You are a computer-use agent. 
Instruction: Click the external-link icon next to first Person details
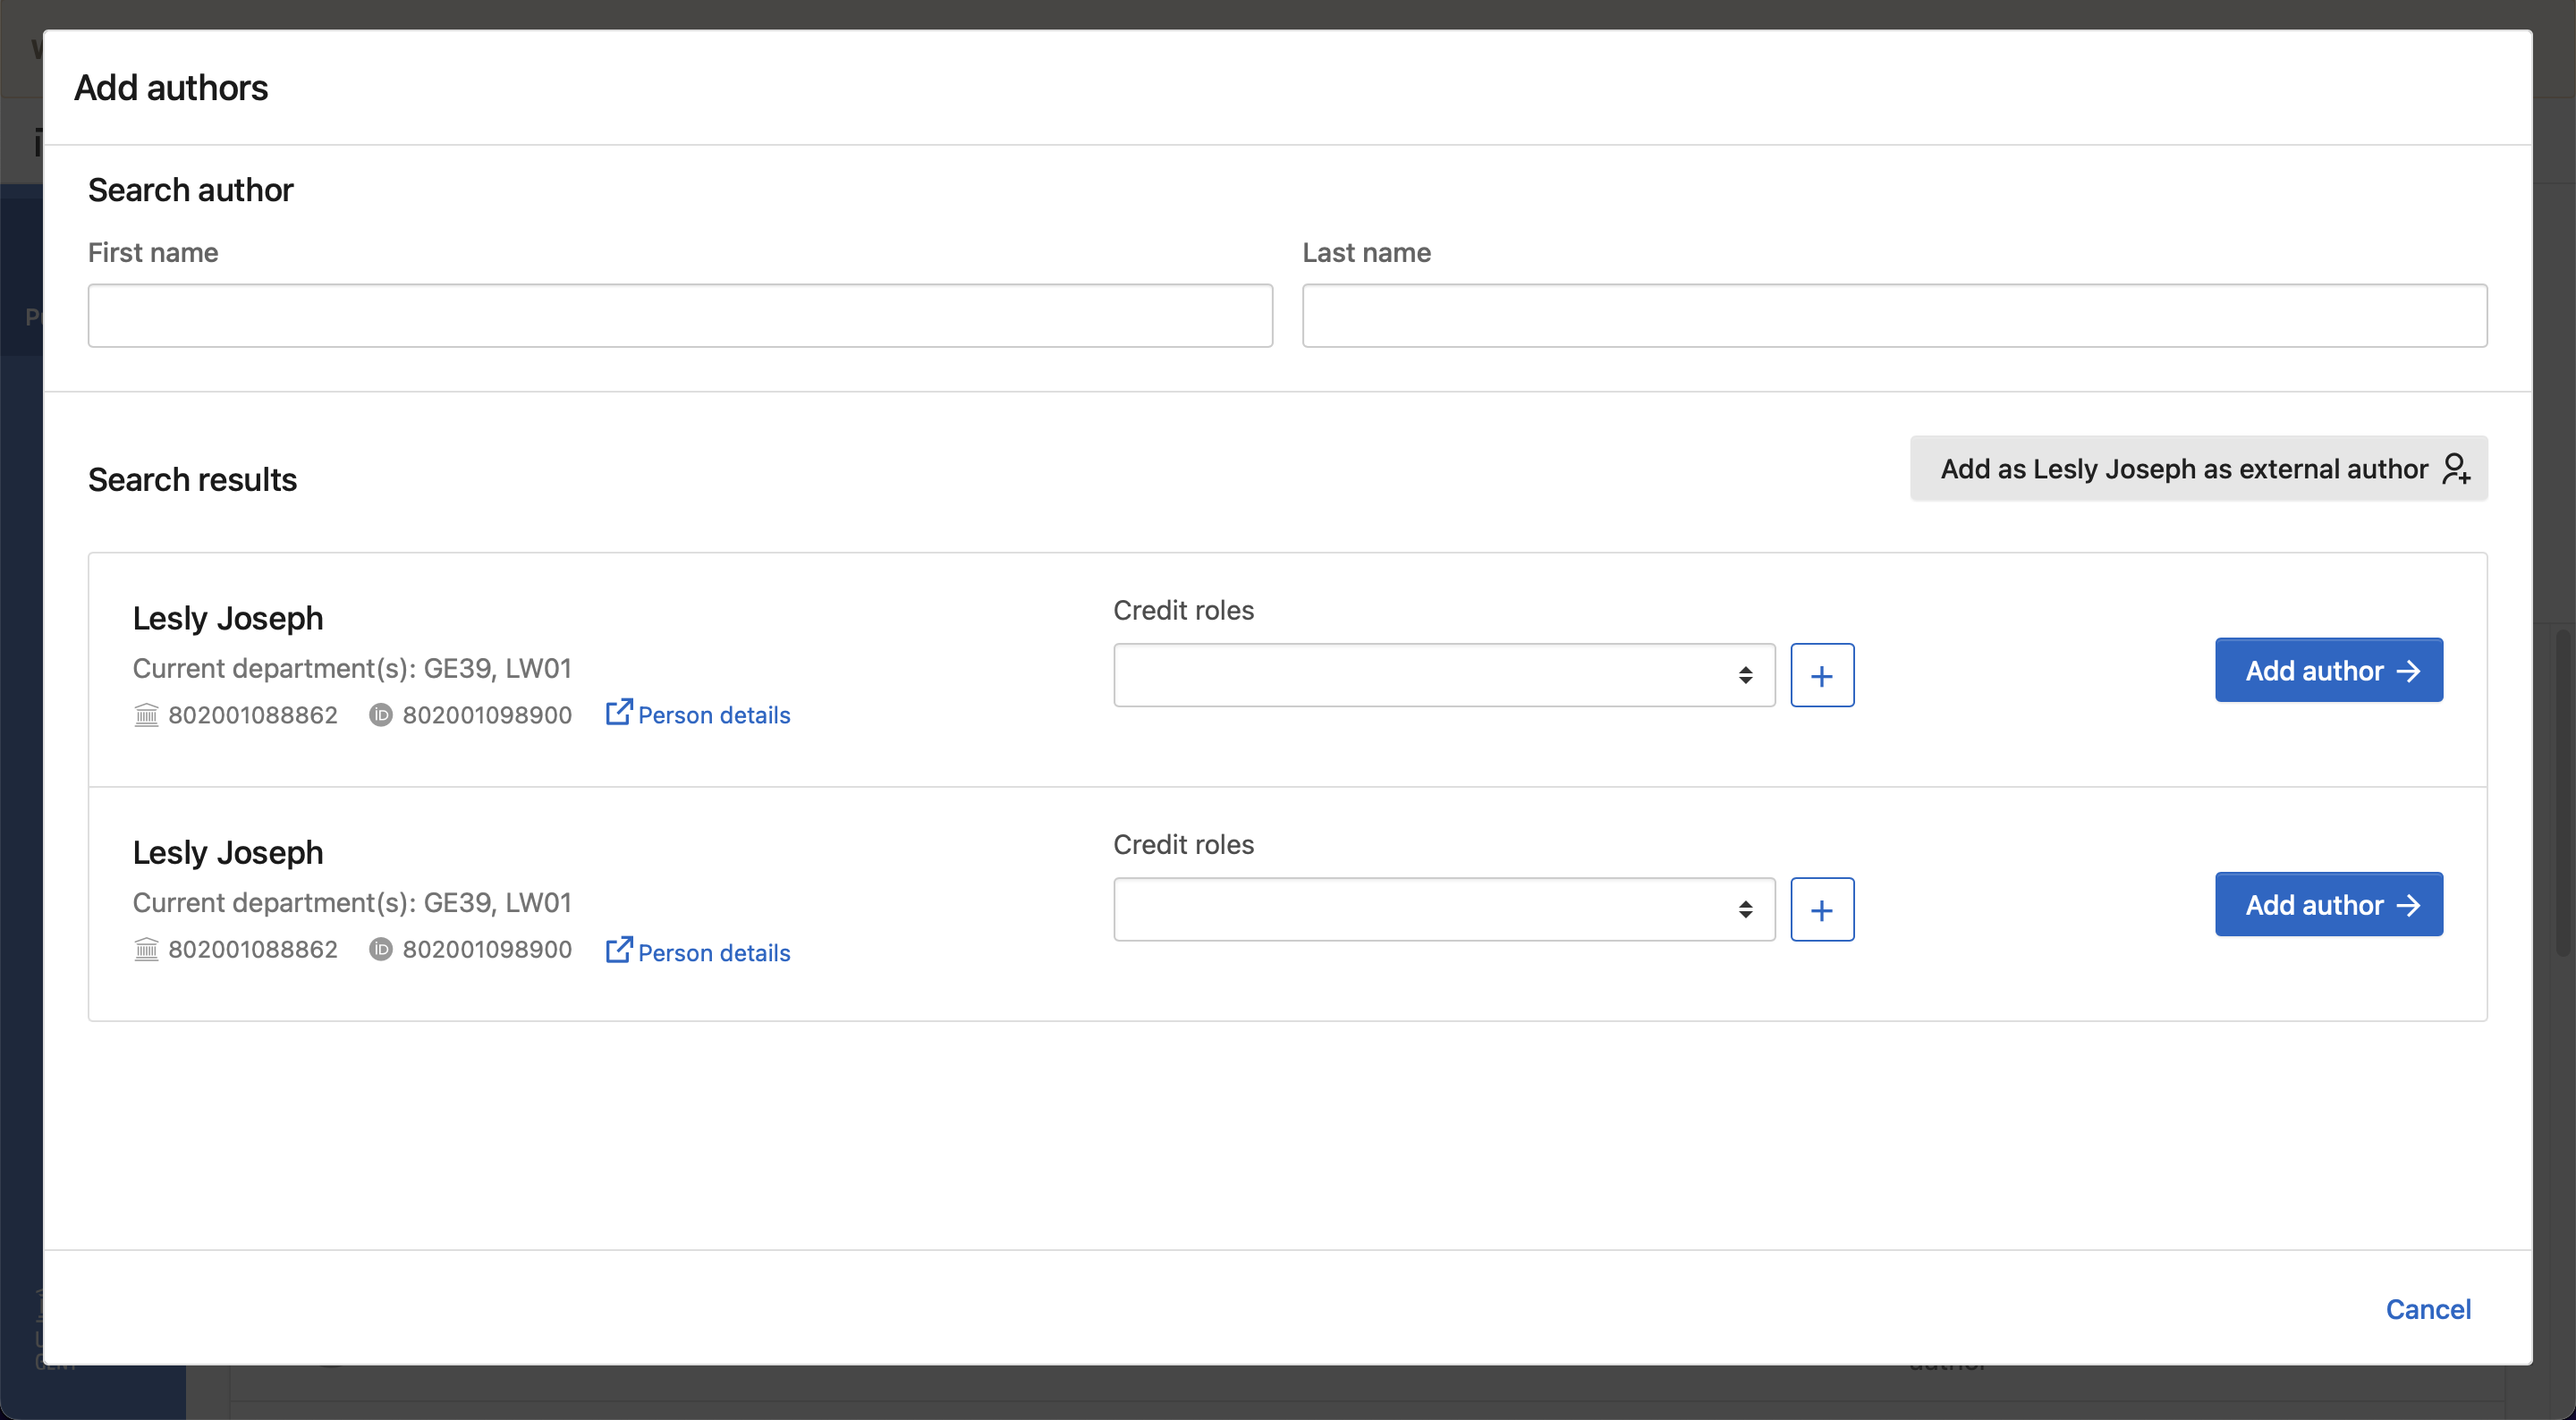click(x=620, y=712)
